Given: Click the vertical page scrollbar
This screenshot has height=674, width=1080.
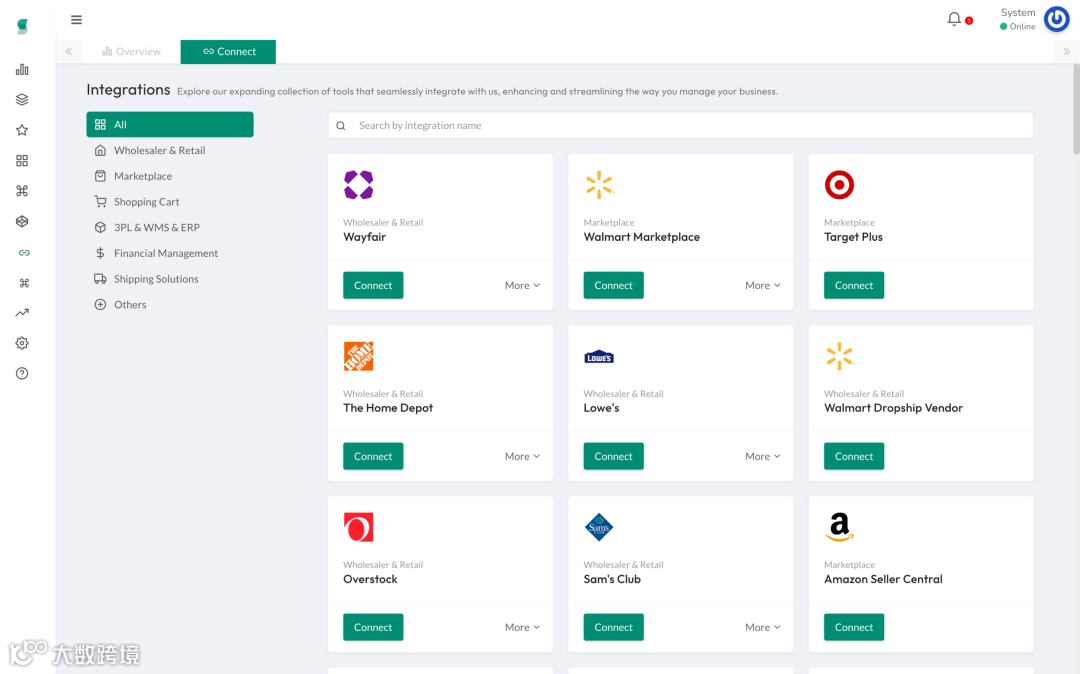Looking at the screenshot, I should (1076, 110).
